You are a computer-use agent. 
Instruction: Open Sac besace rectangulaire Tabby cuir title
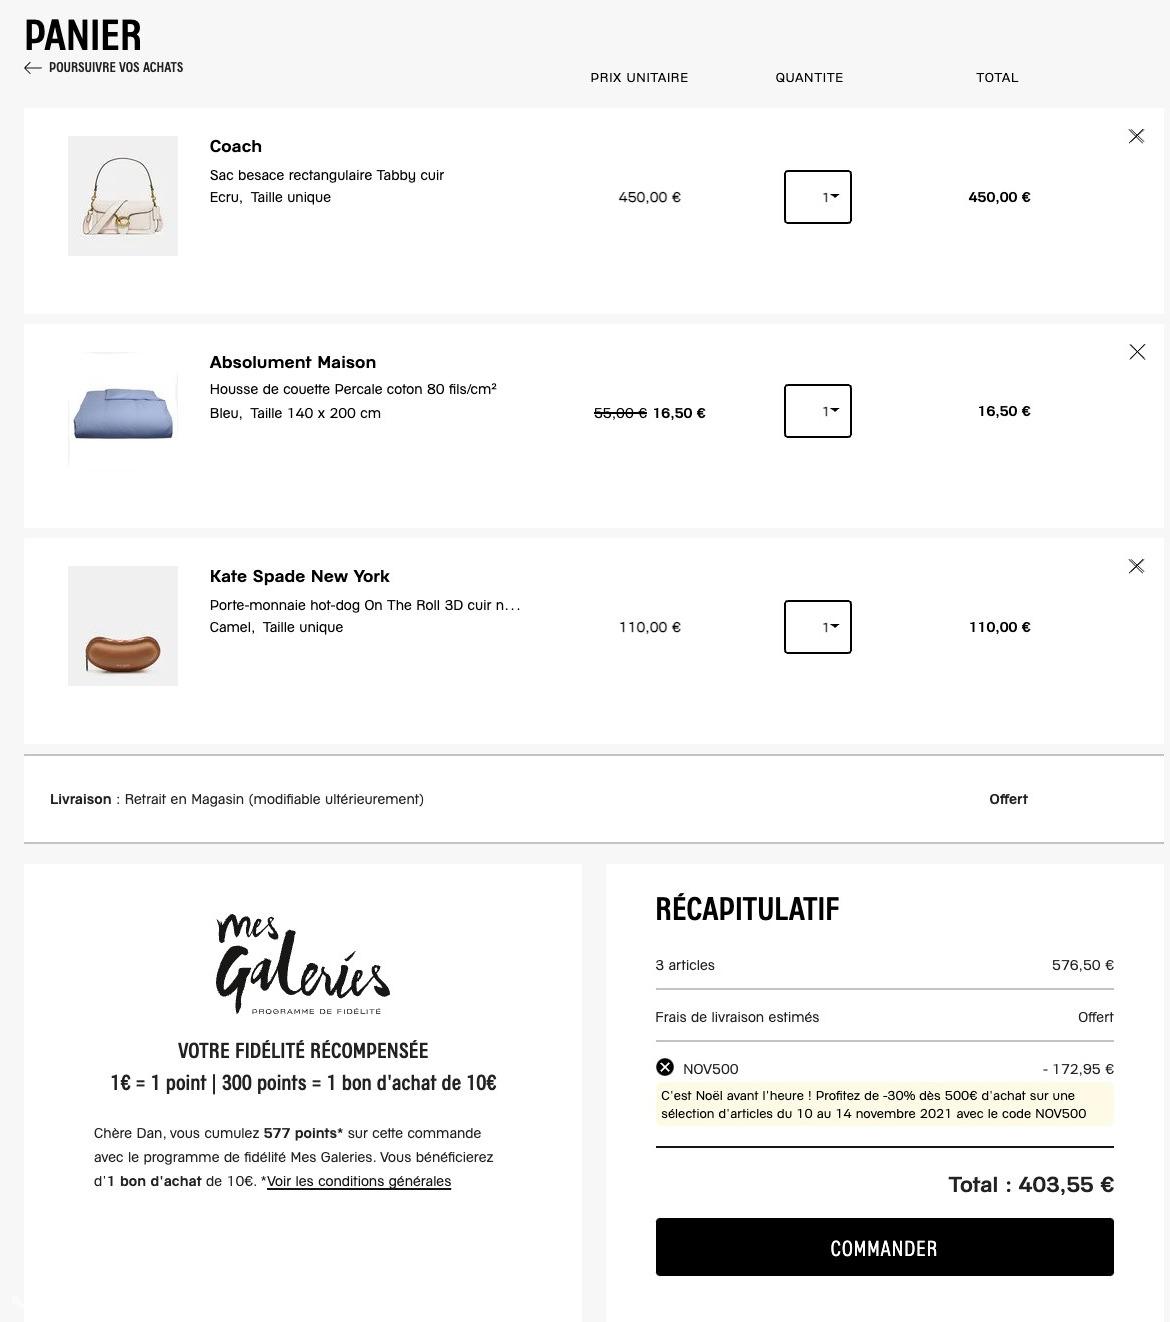327,175
